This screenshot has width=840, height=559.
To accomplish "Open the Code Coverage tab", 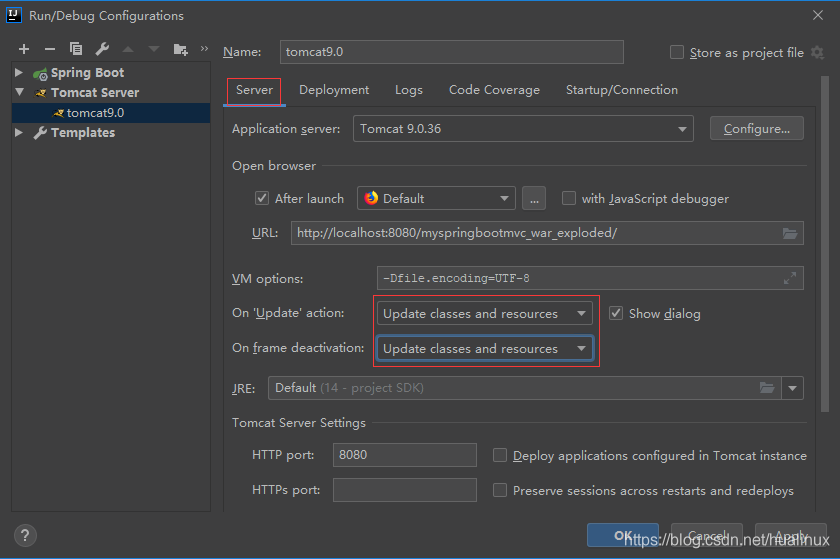I will (494, 90).
